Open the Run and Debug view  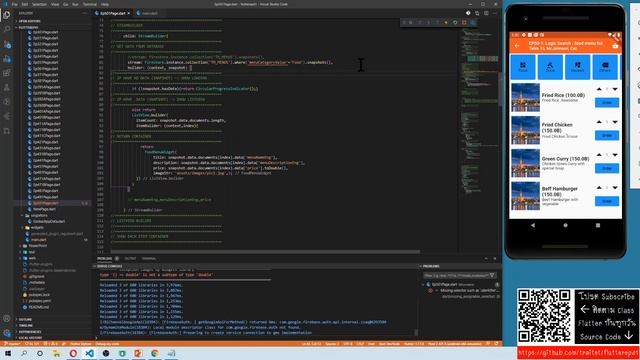[x=7, y=59]
